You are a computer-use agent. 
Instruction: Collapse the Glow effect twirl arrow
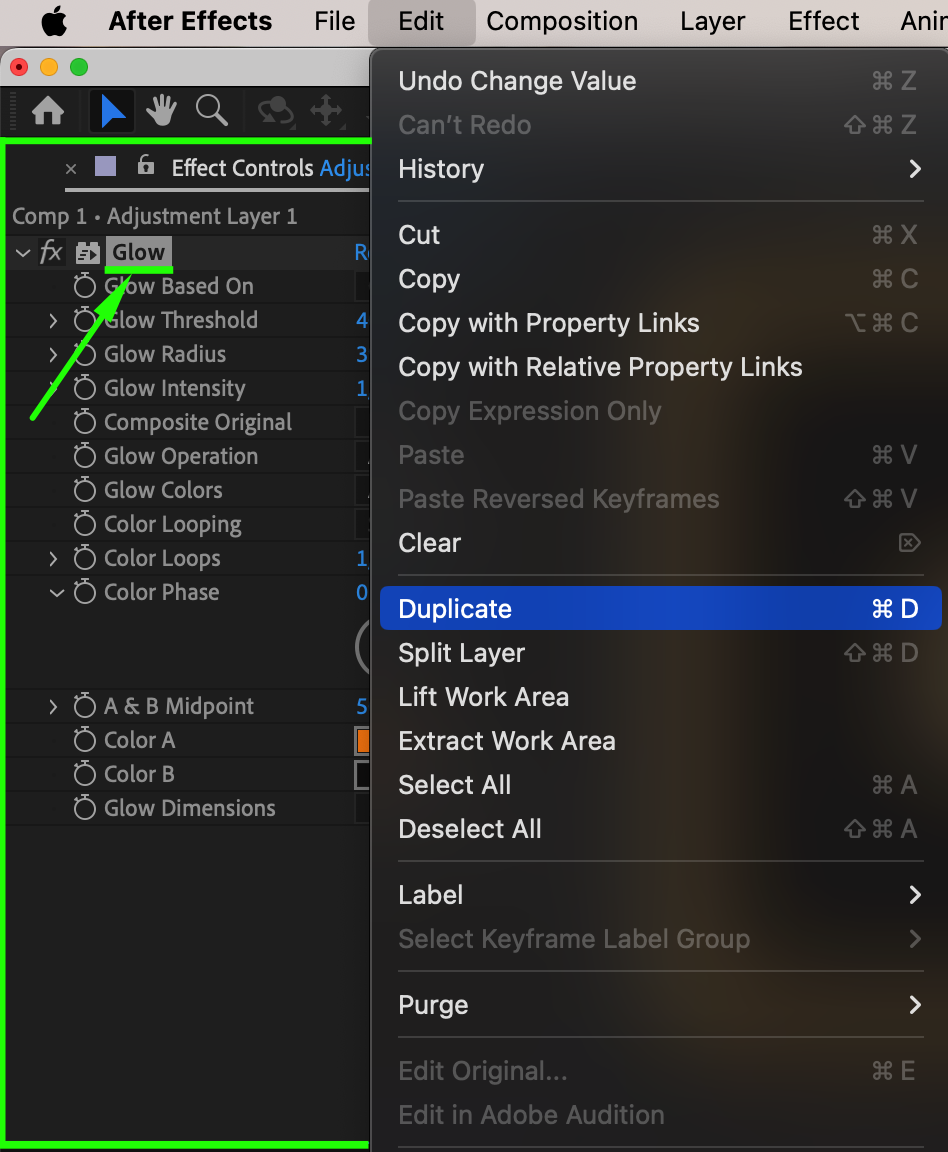[23, 253]
